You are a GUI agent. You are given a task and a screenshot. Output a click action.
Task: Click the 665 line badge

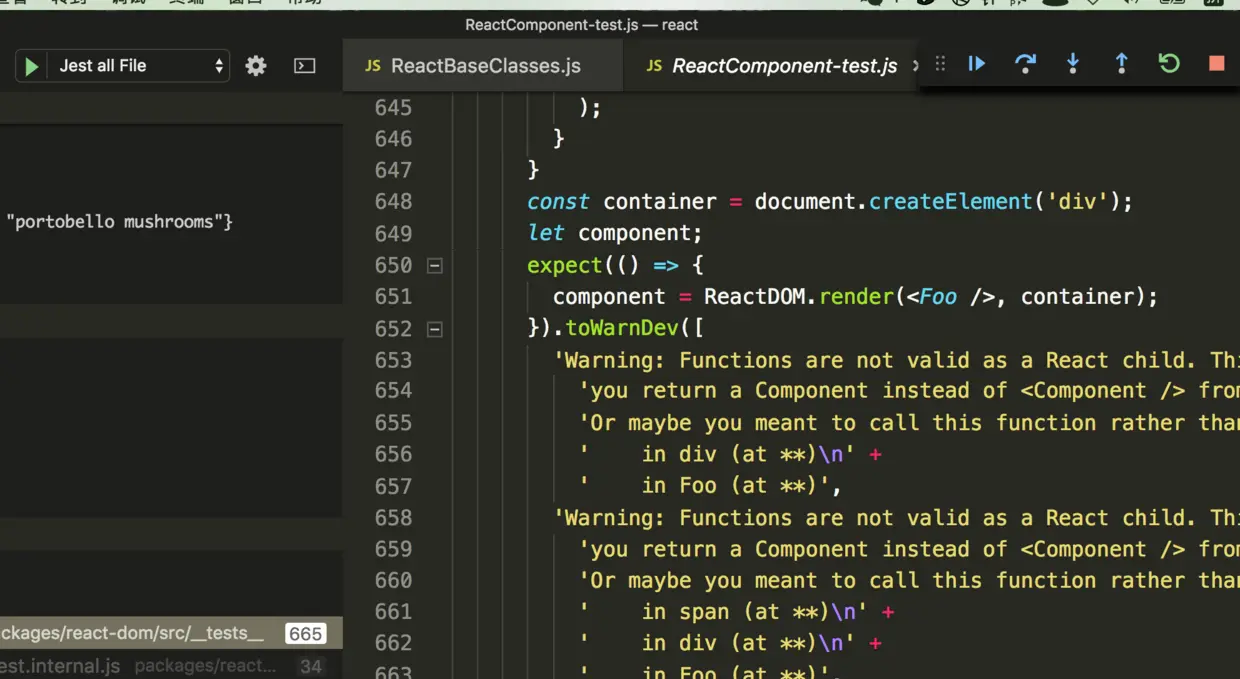[305, 634]
